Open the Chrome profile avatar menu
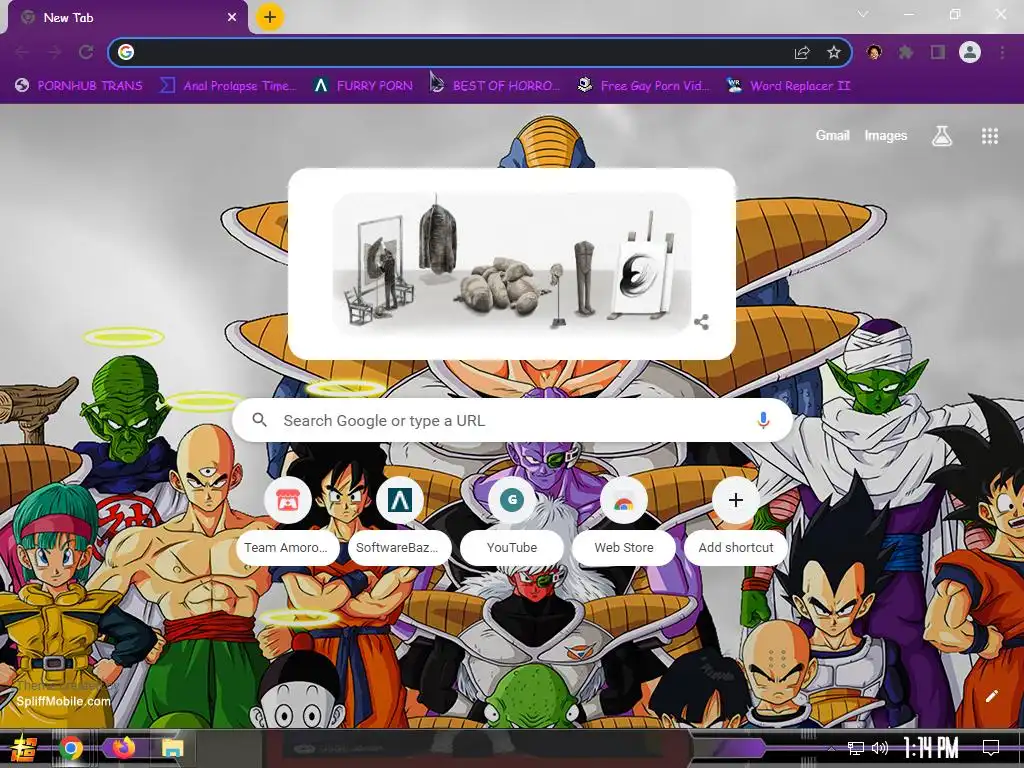1024x768 pixels. [x=970, y=52]
